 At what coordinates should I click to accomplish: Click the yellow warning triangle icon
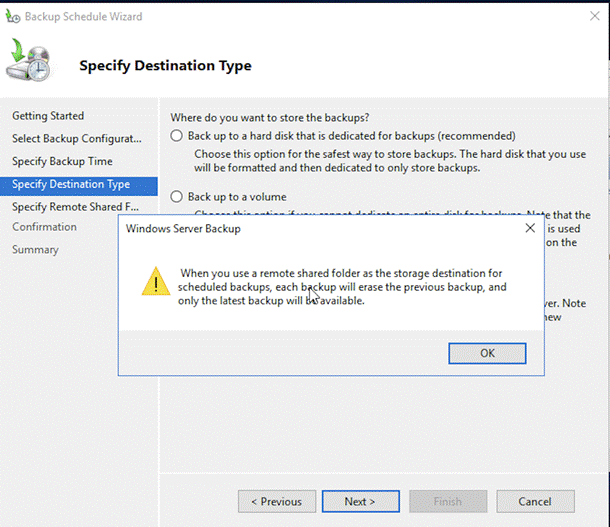pyautogui.click(x=155, y=281)
